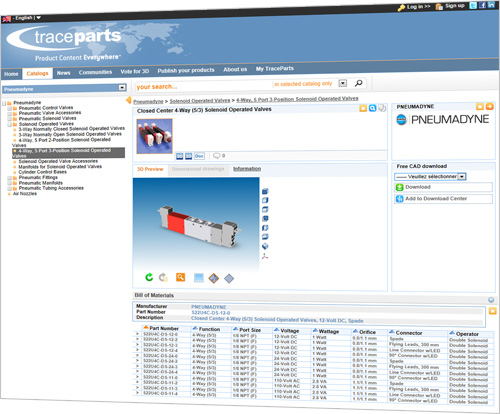
Task: Click the LinkedIn icon in top bar
Action: 491,5
